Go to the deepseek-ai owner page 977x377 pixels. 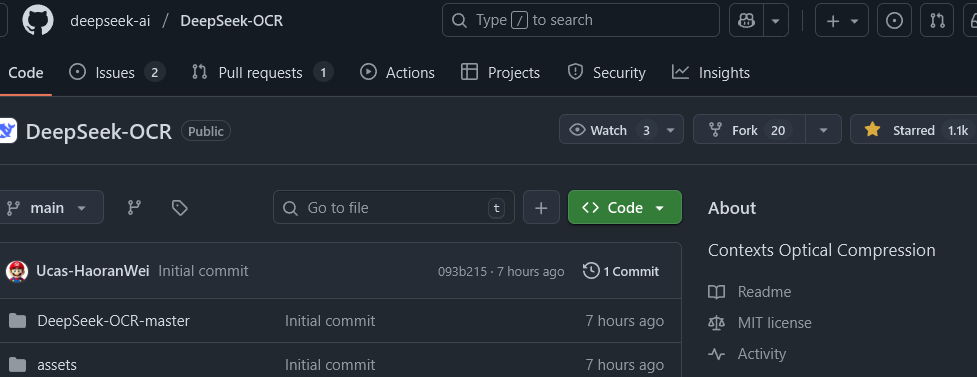110,21
